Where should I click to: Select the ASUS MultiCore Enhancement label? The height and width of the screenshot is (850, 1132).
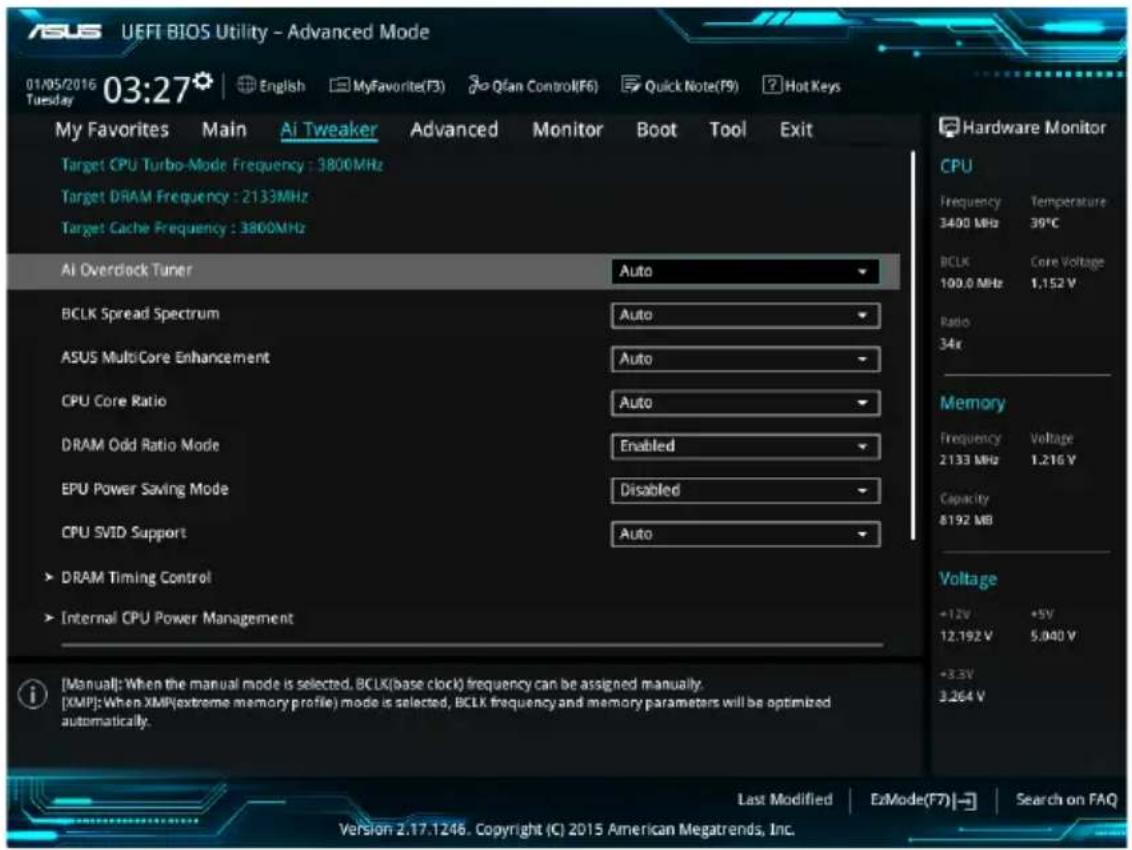pyautogui.click(x=165, y=357)
